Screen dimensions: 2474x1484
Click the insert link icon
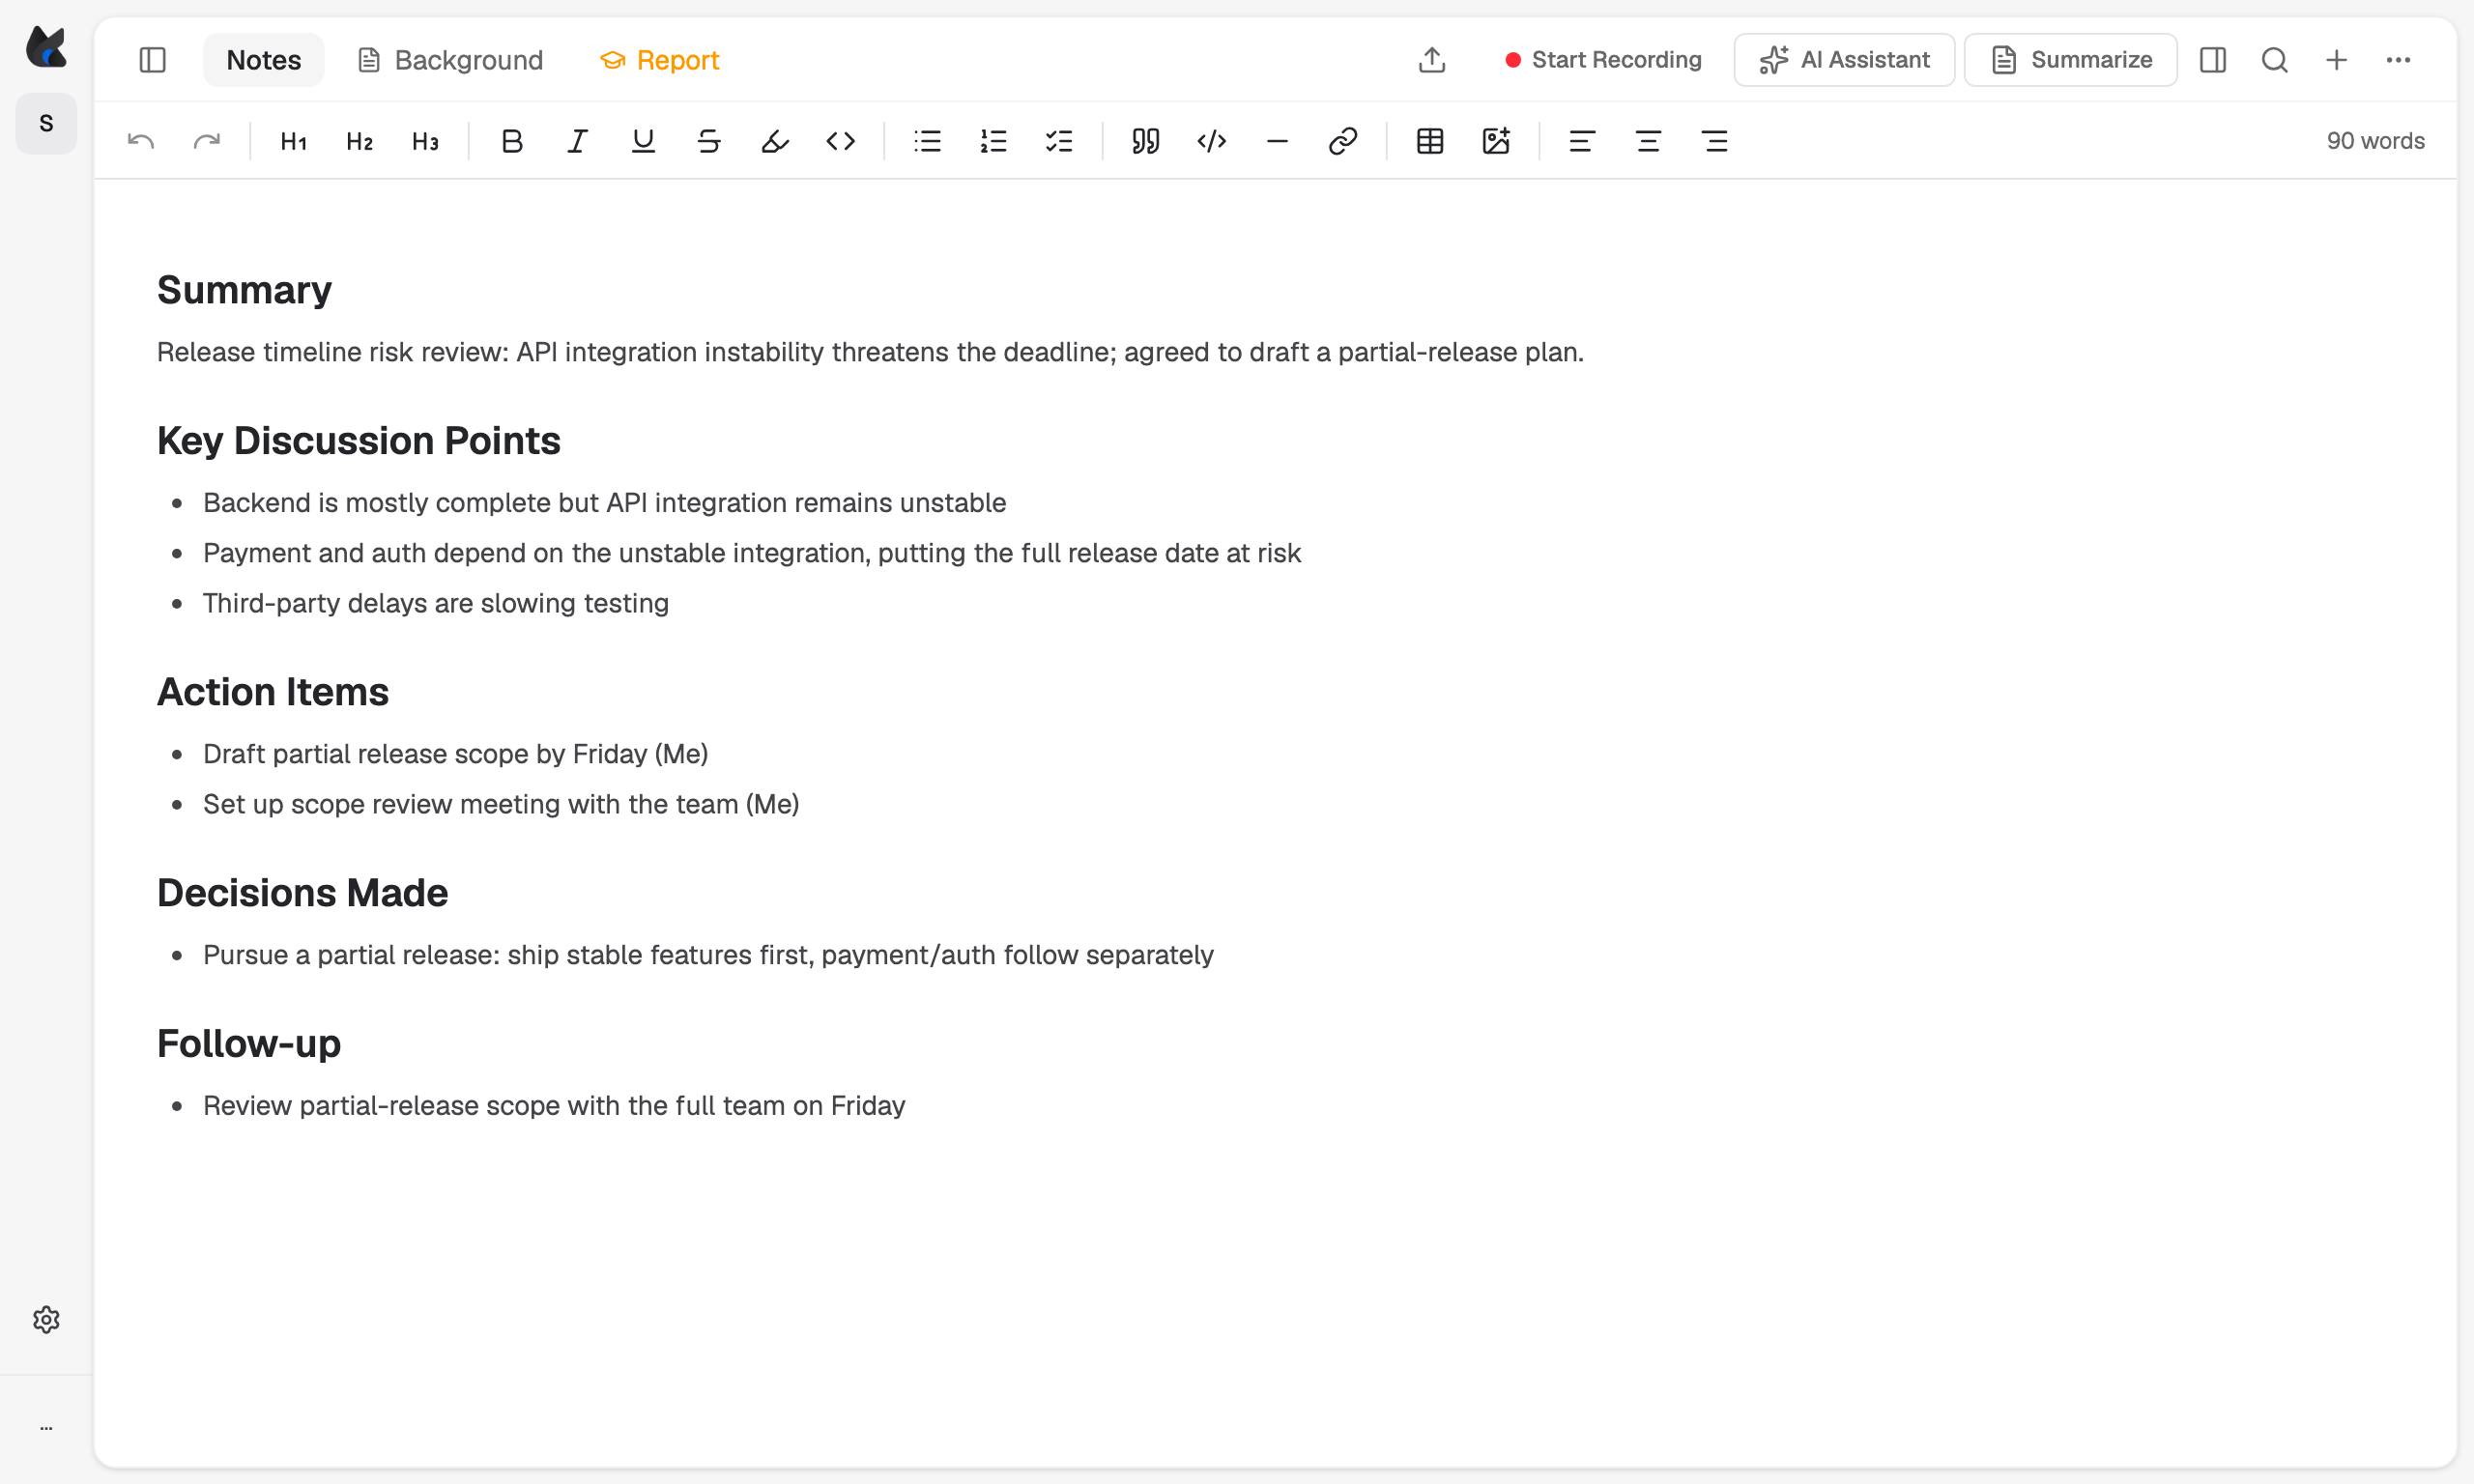tap(1343, 141)
